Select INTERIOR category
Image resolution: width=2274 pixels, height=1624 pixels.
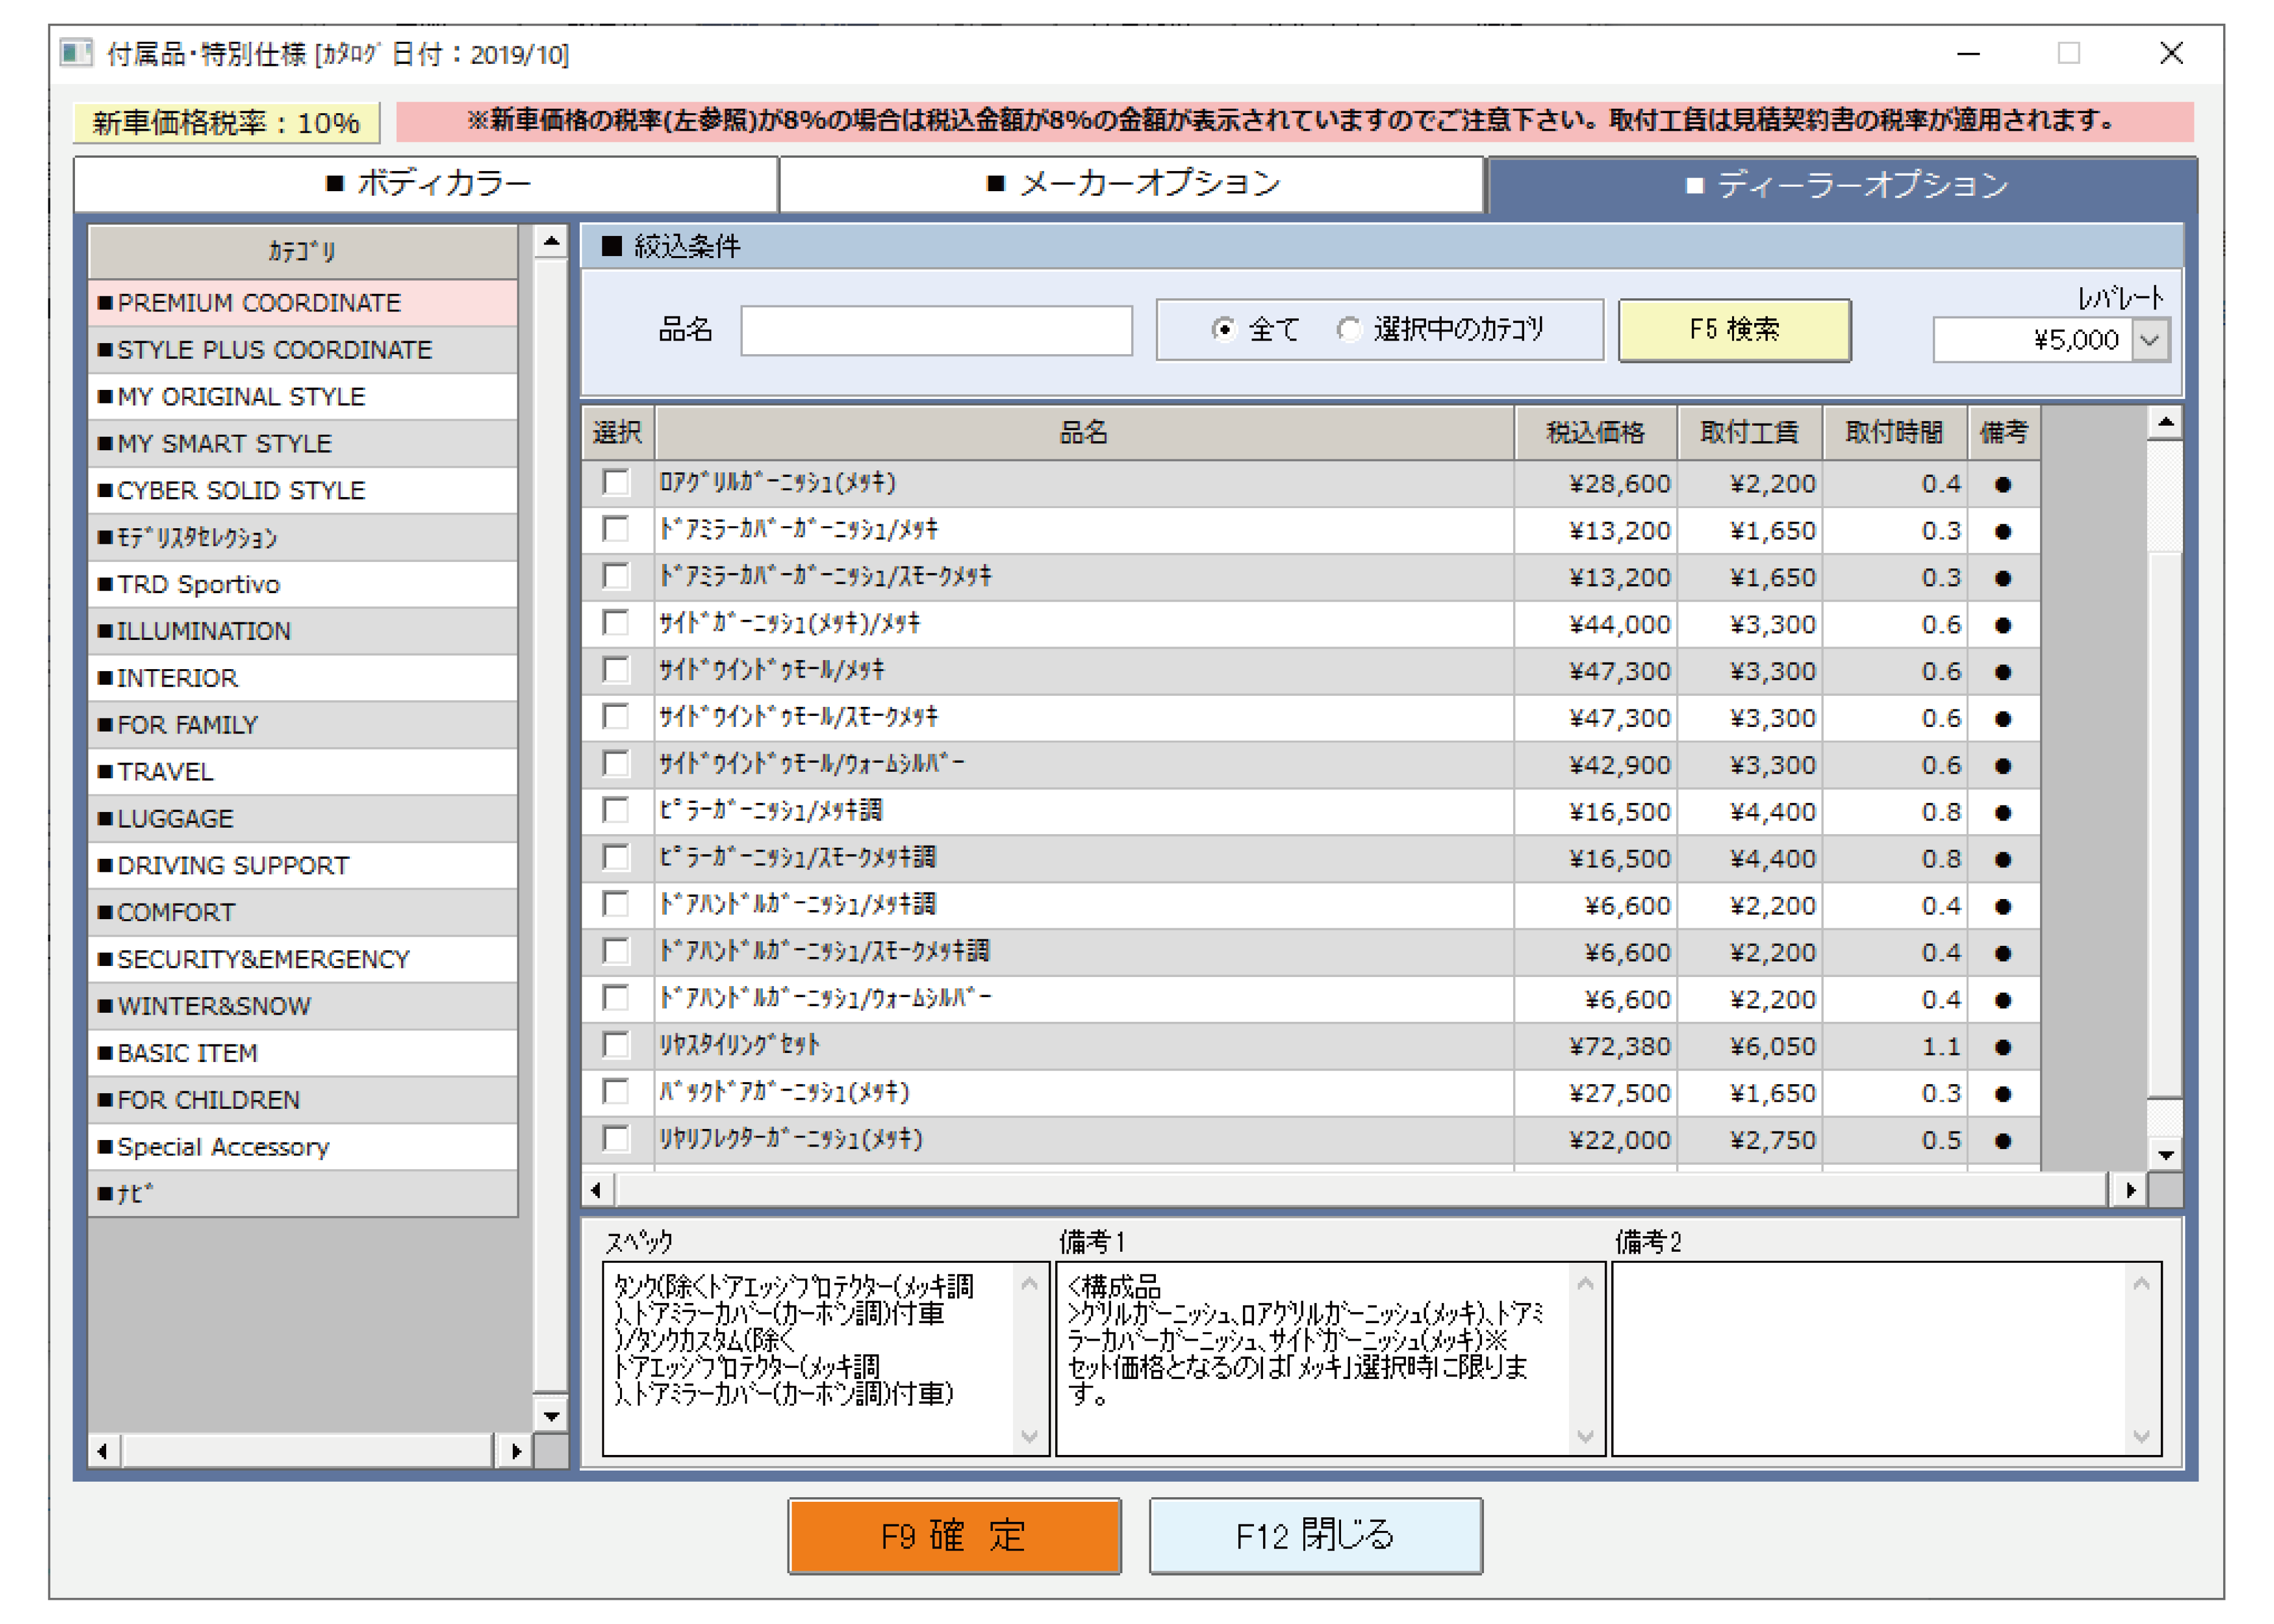(x=303, y=679)
